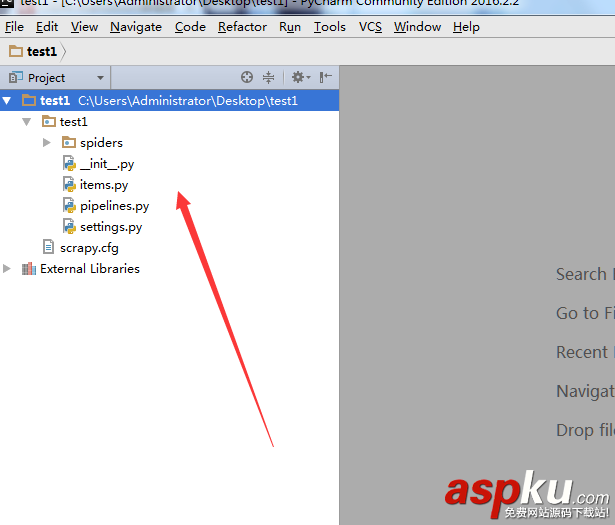
Task: Click the Python icon of settings.py
Action: pyautogui.click(x=69, y=227)
